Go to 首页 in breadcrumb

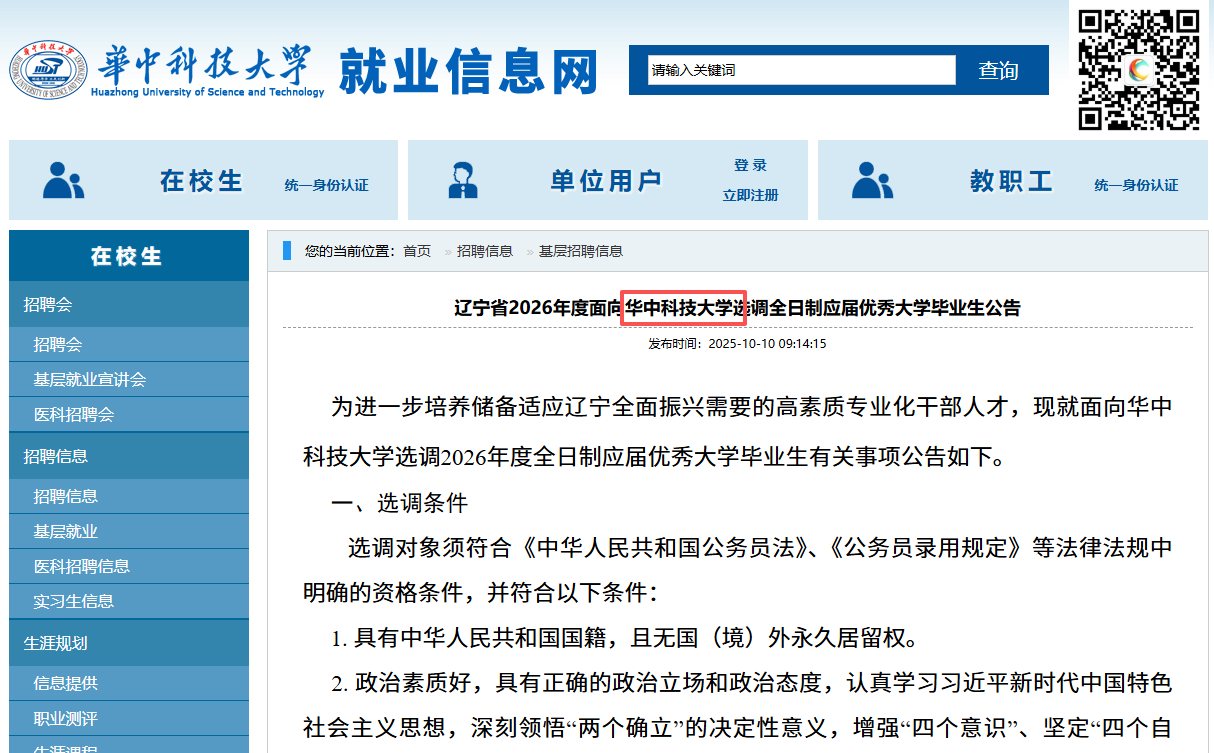[417, 251]
